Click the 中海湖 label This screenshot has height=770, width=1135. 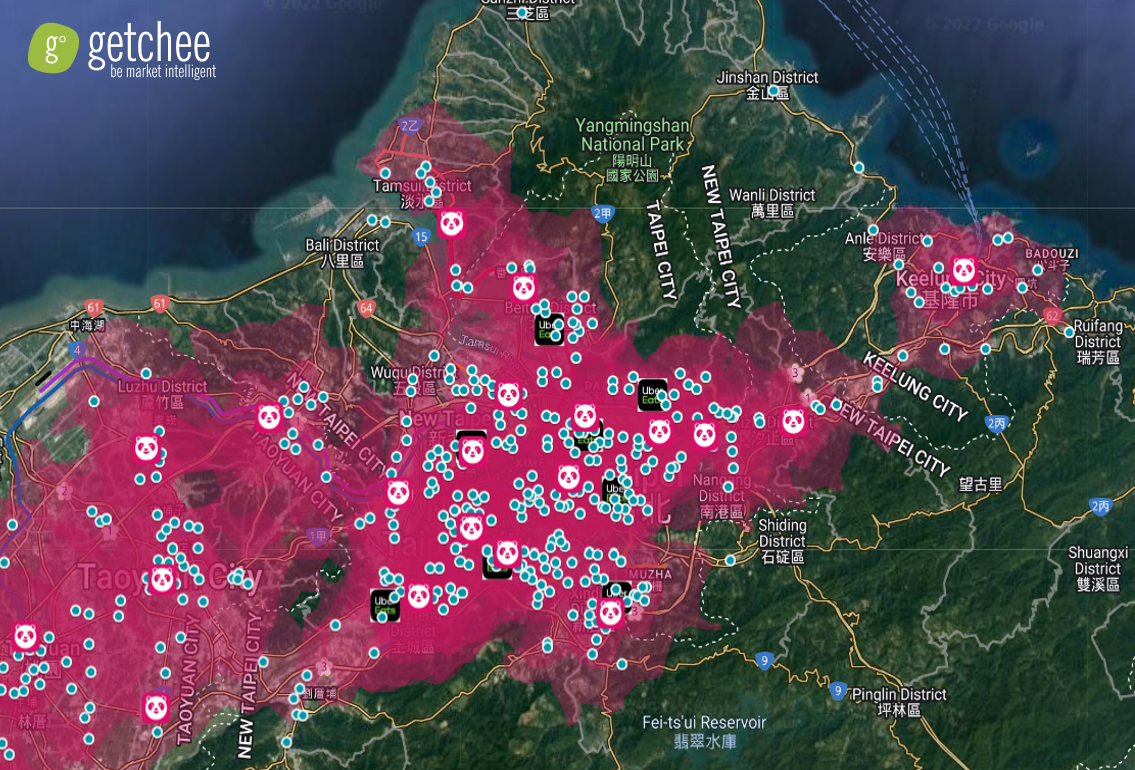click(x=87, y=326)
